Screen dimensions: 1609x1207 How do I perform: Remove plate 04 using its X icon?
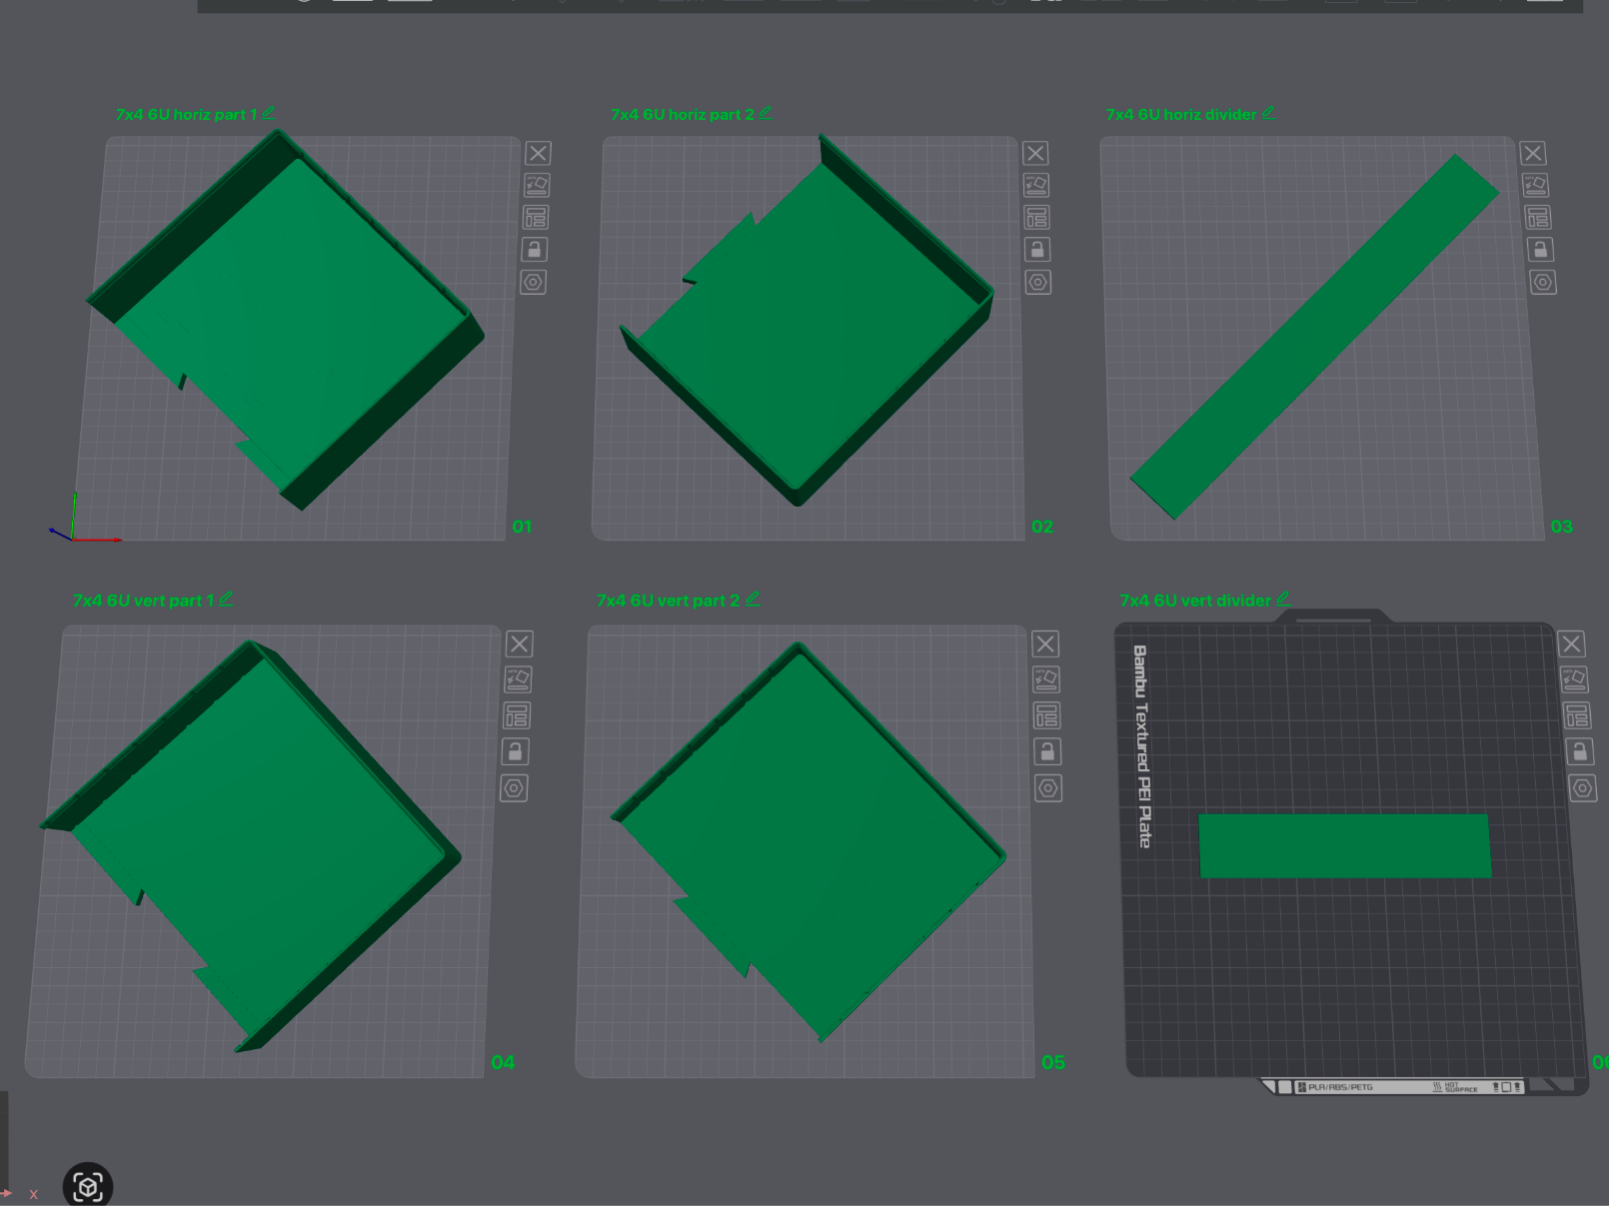pos(519,644)
